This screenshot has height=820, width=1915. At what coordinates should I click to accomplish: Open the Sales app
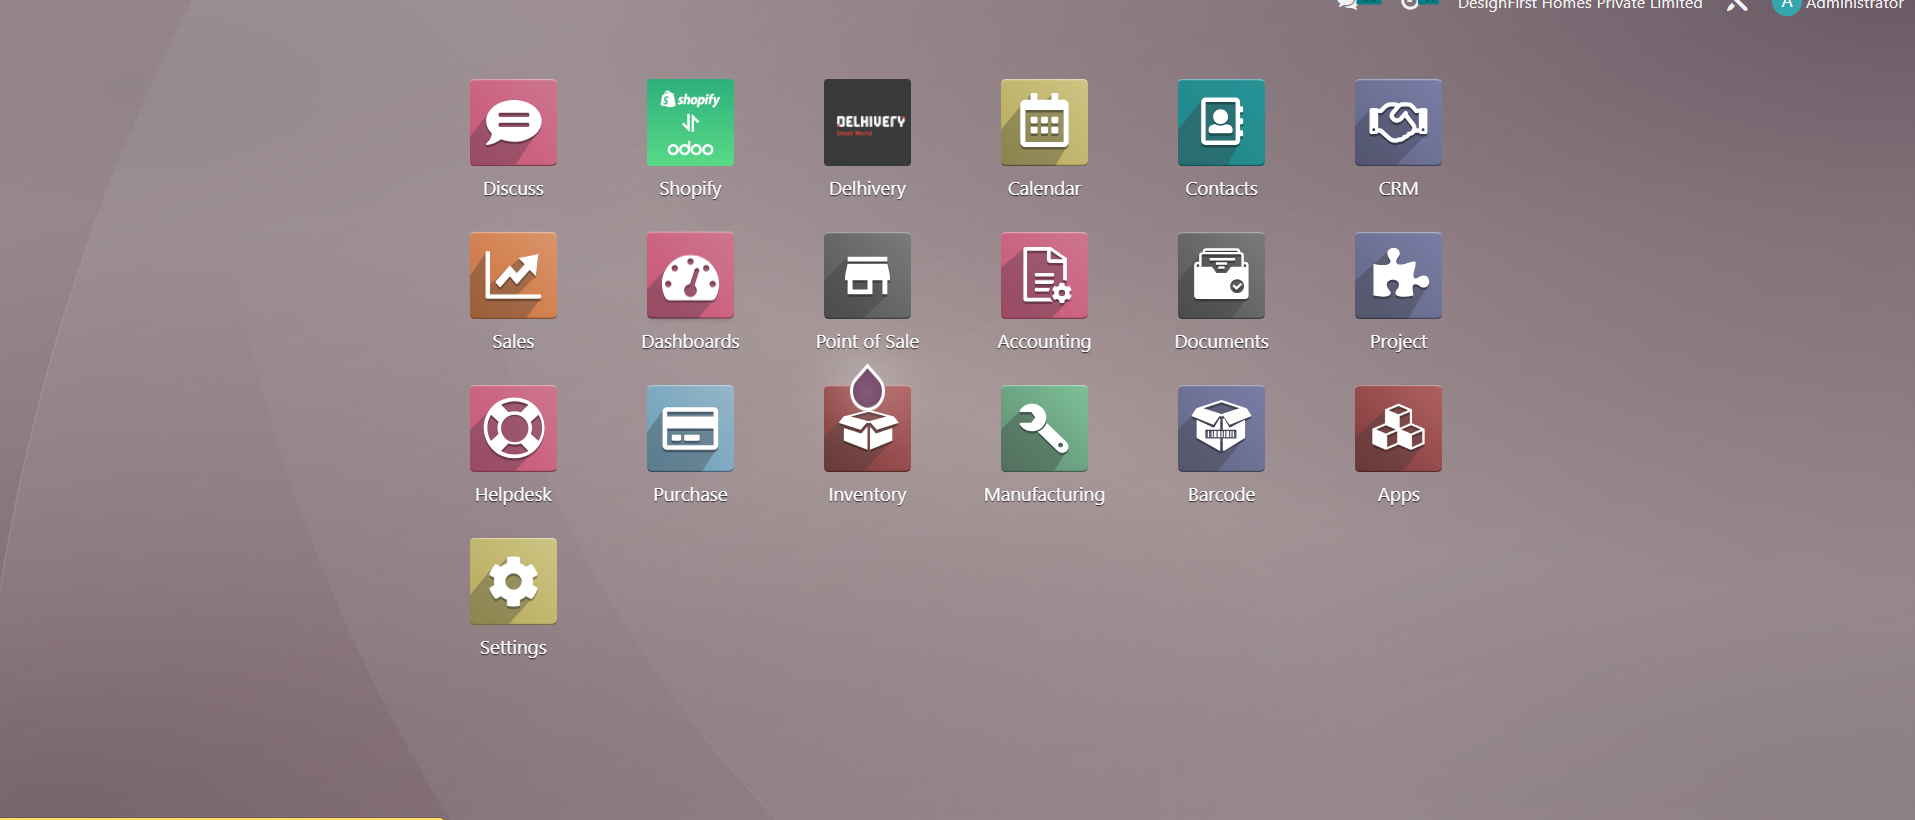pyautogui.click(x=513, y=276)
